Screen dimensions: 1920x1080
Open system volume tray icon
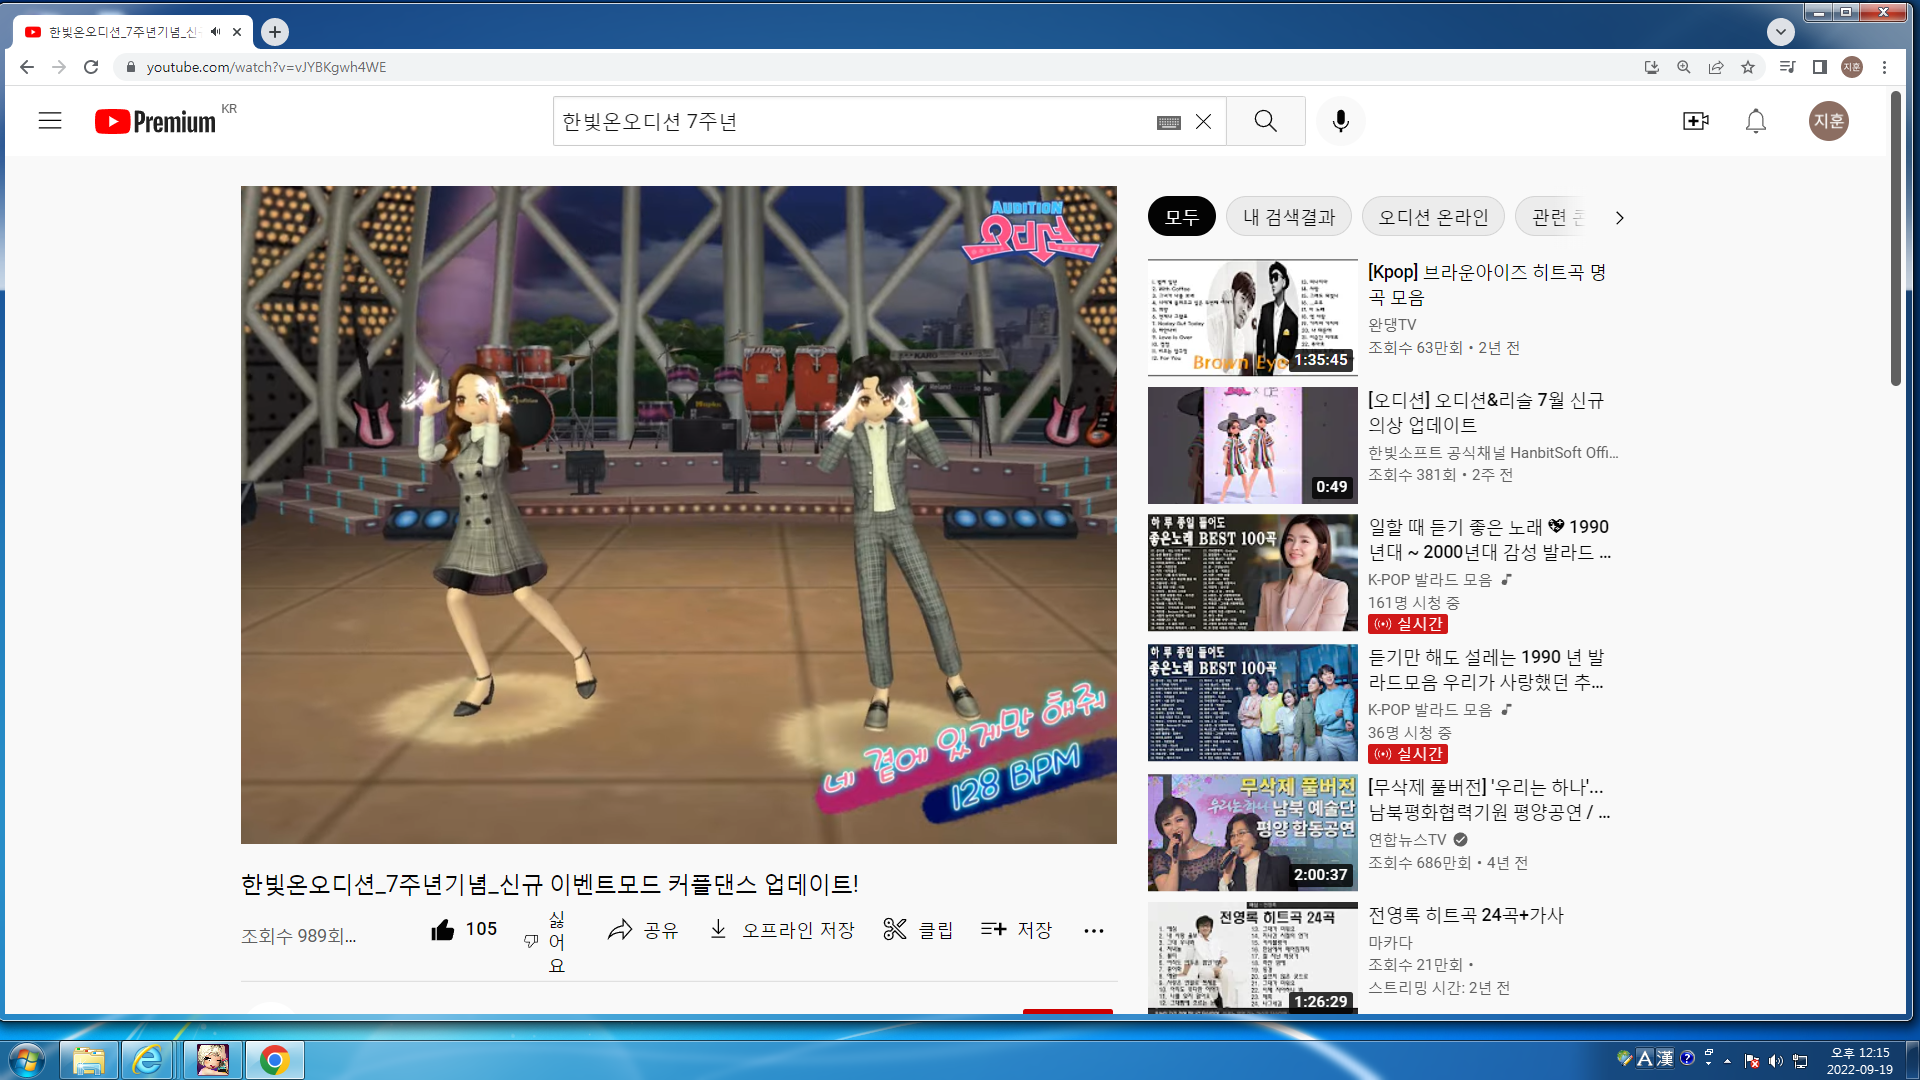click(x=1776, y=1061)
